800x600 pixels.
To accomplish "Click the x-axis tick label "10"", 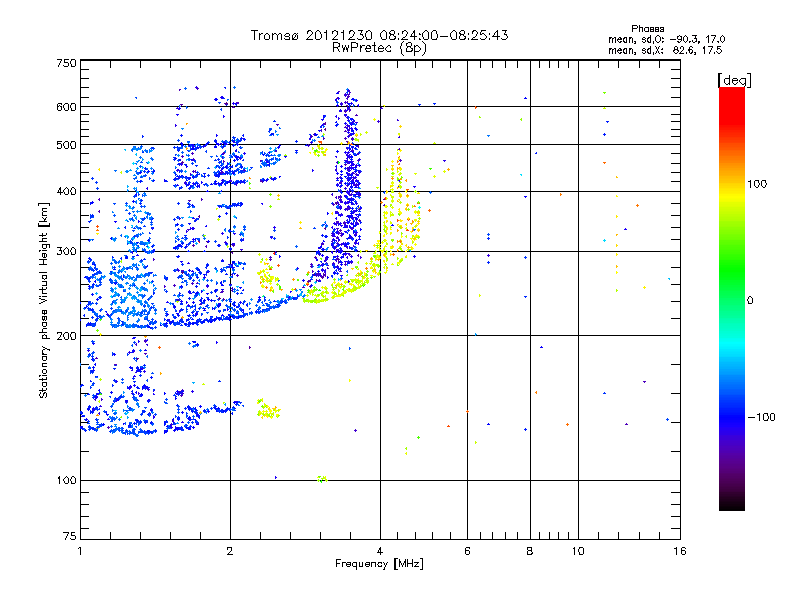I will point(578,551).
